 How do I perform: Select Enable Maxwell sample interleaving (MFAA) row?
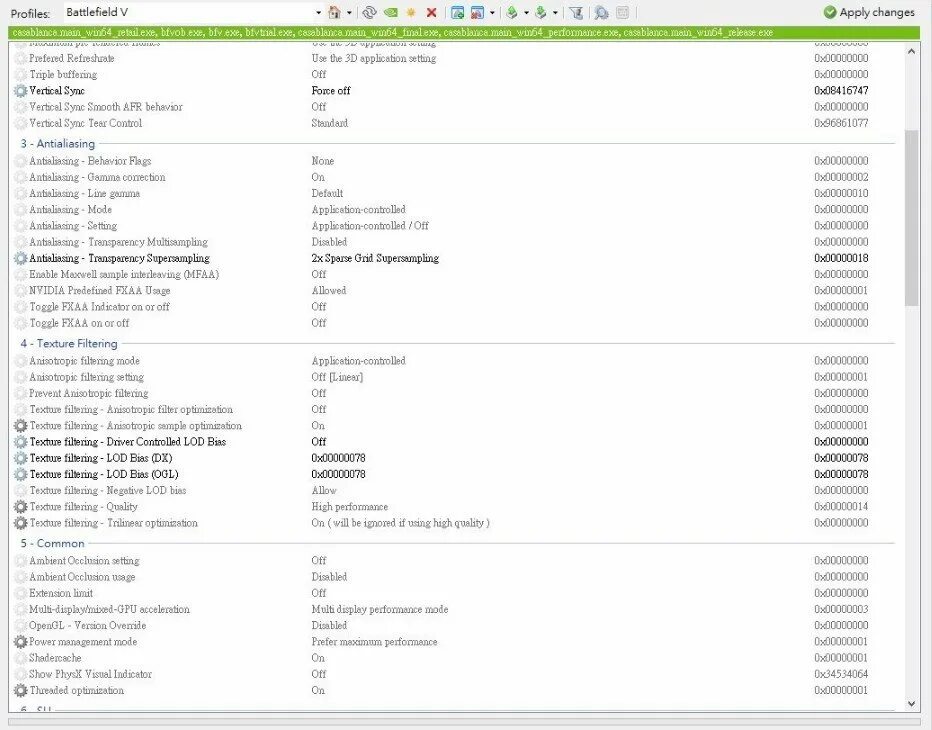coord(455,274)
